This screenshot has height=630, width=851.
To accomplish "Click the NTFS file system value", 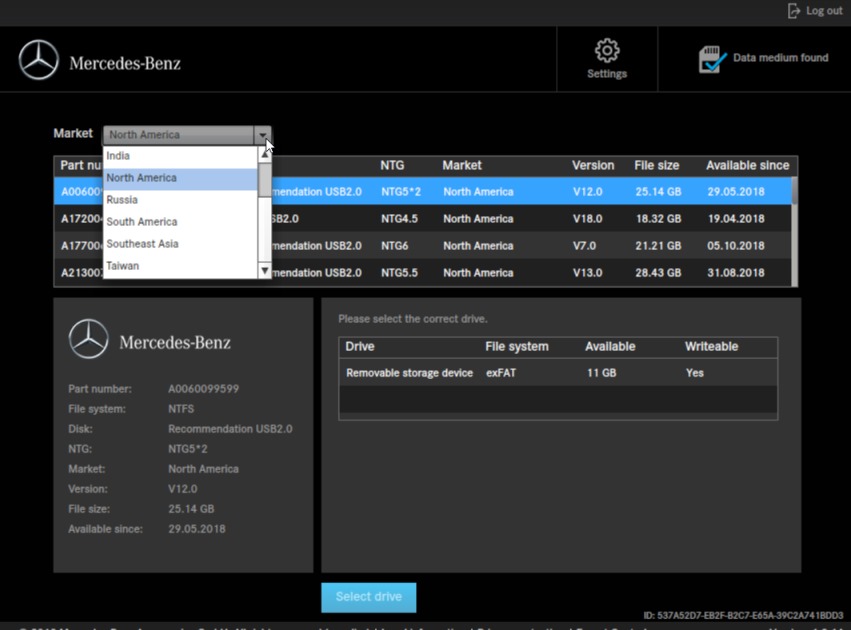I will pos(181,409).
